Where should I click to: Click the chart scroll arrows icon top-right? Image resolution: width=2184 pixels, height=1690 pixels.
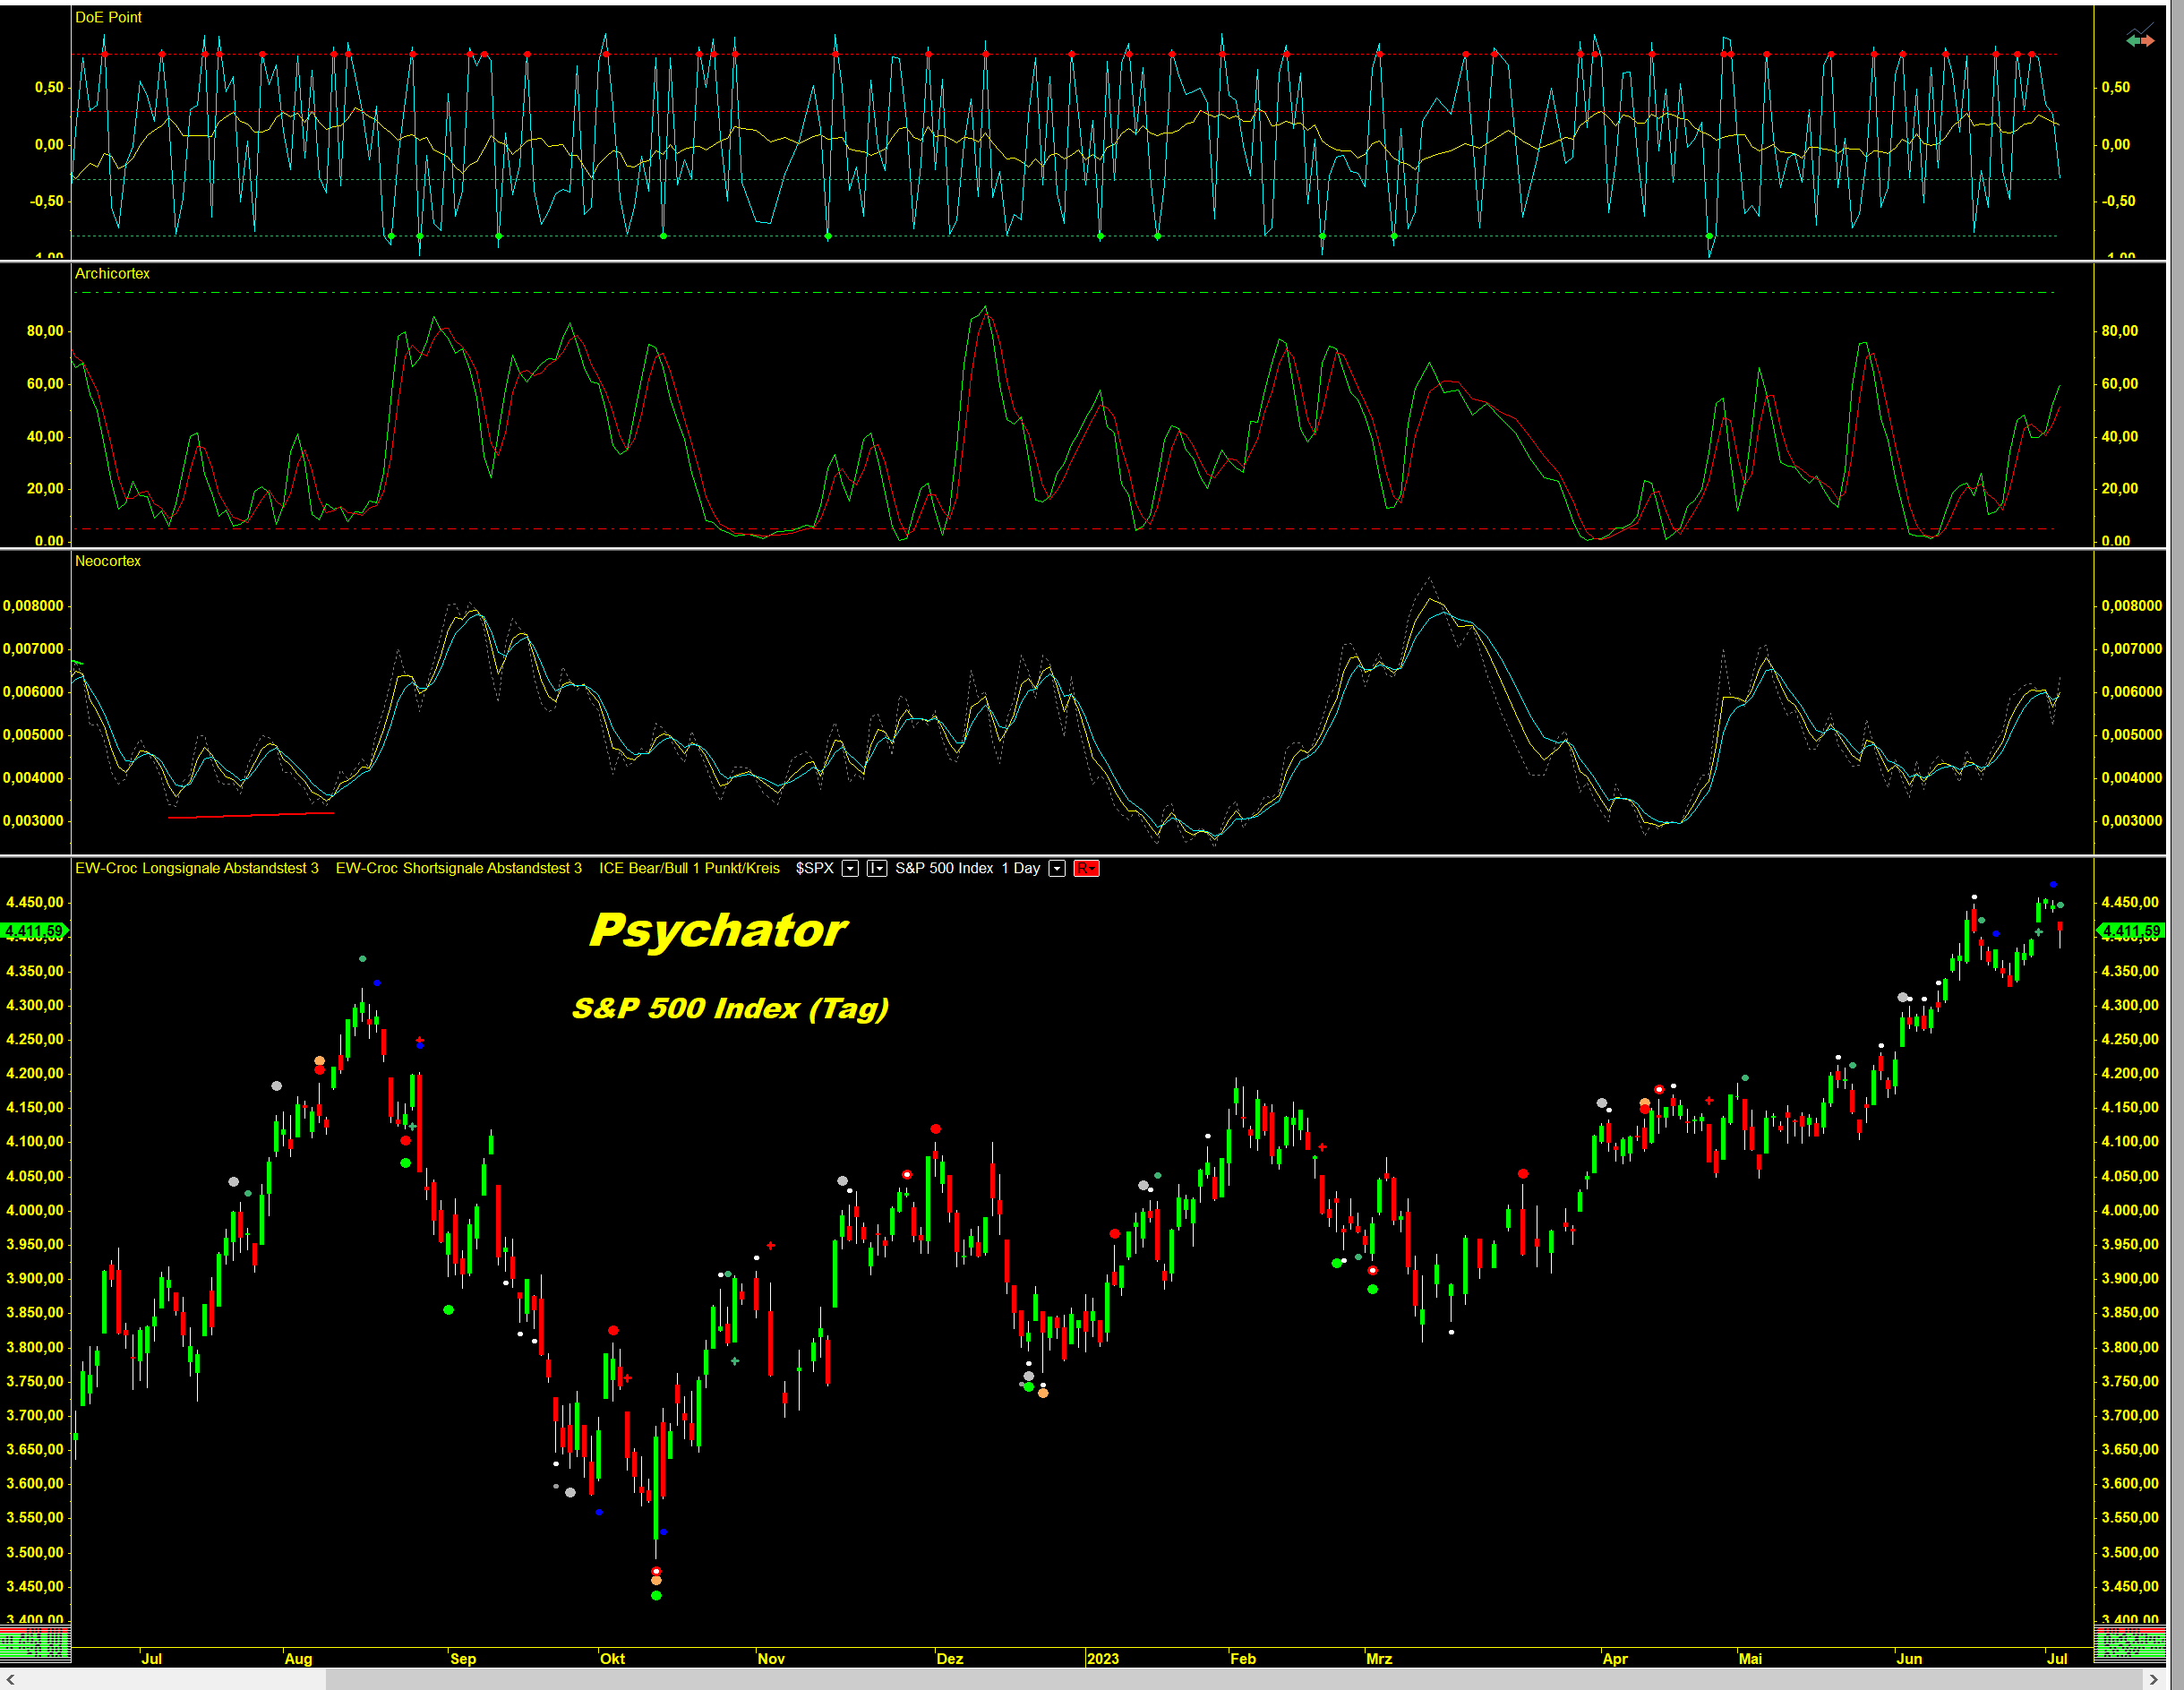pyautogui.click(x=2139, y=39)
